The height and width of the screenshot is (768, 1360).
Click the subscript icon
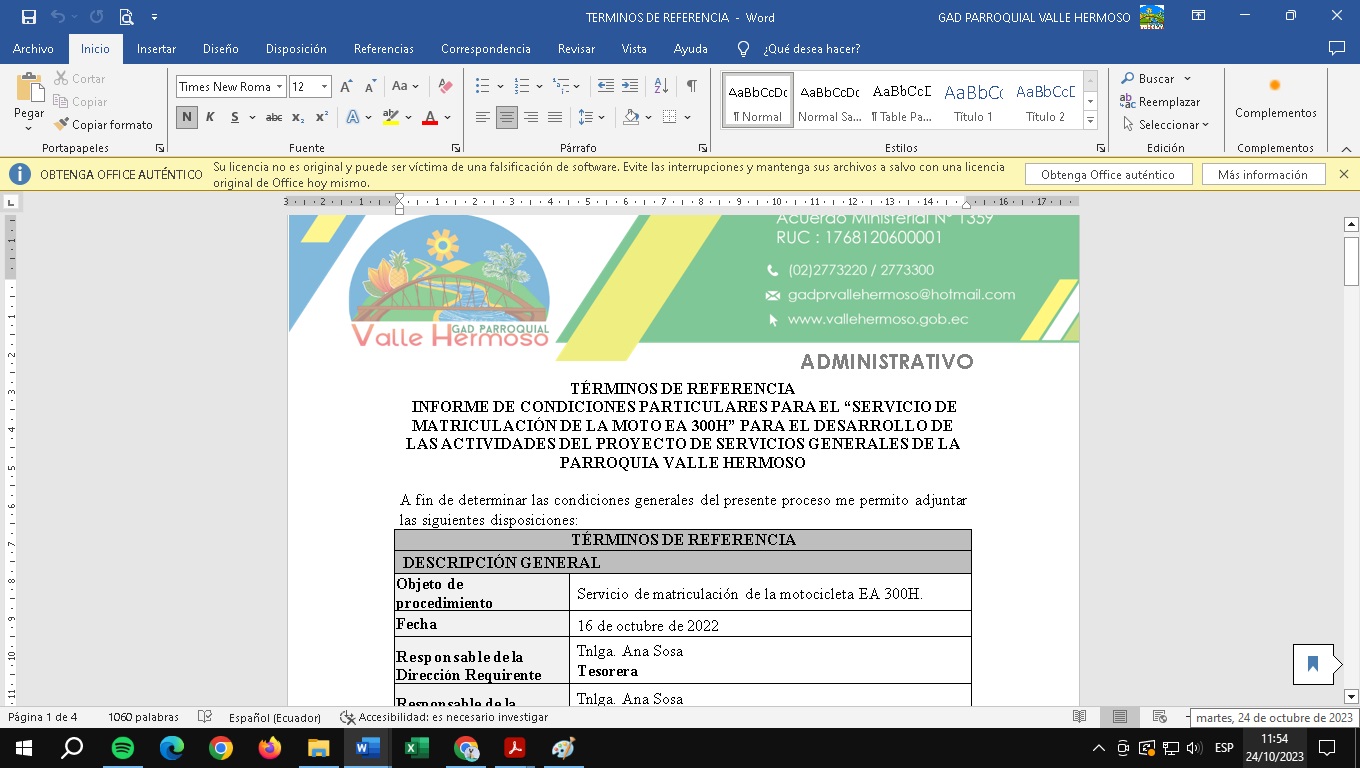coord(298,117)
